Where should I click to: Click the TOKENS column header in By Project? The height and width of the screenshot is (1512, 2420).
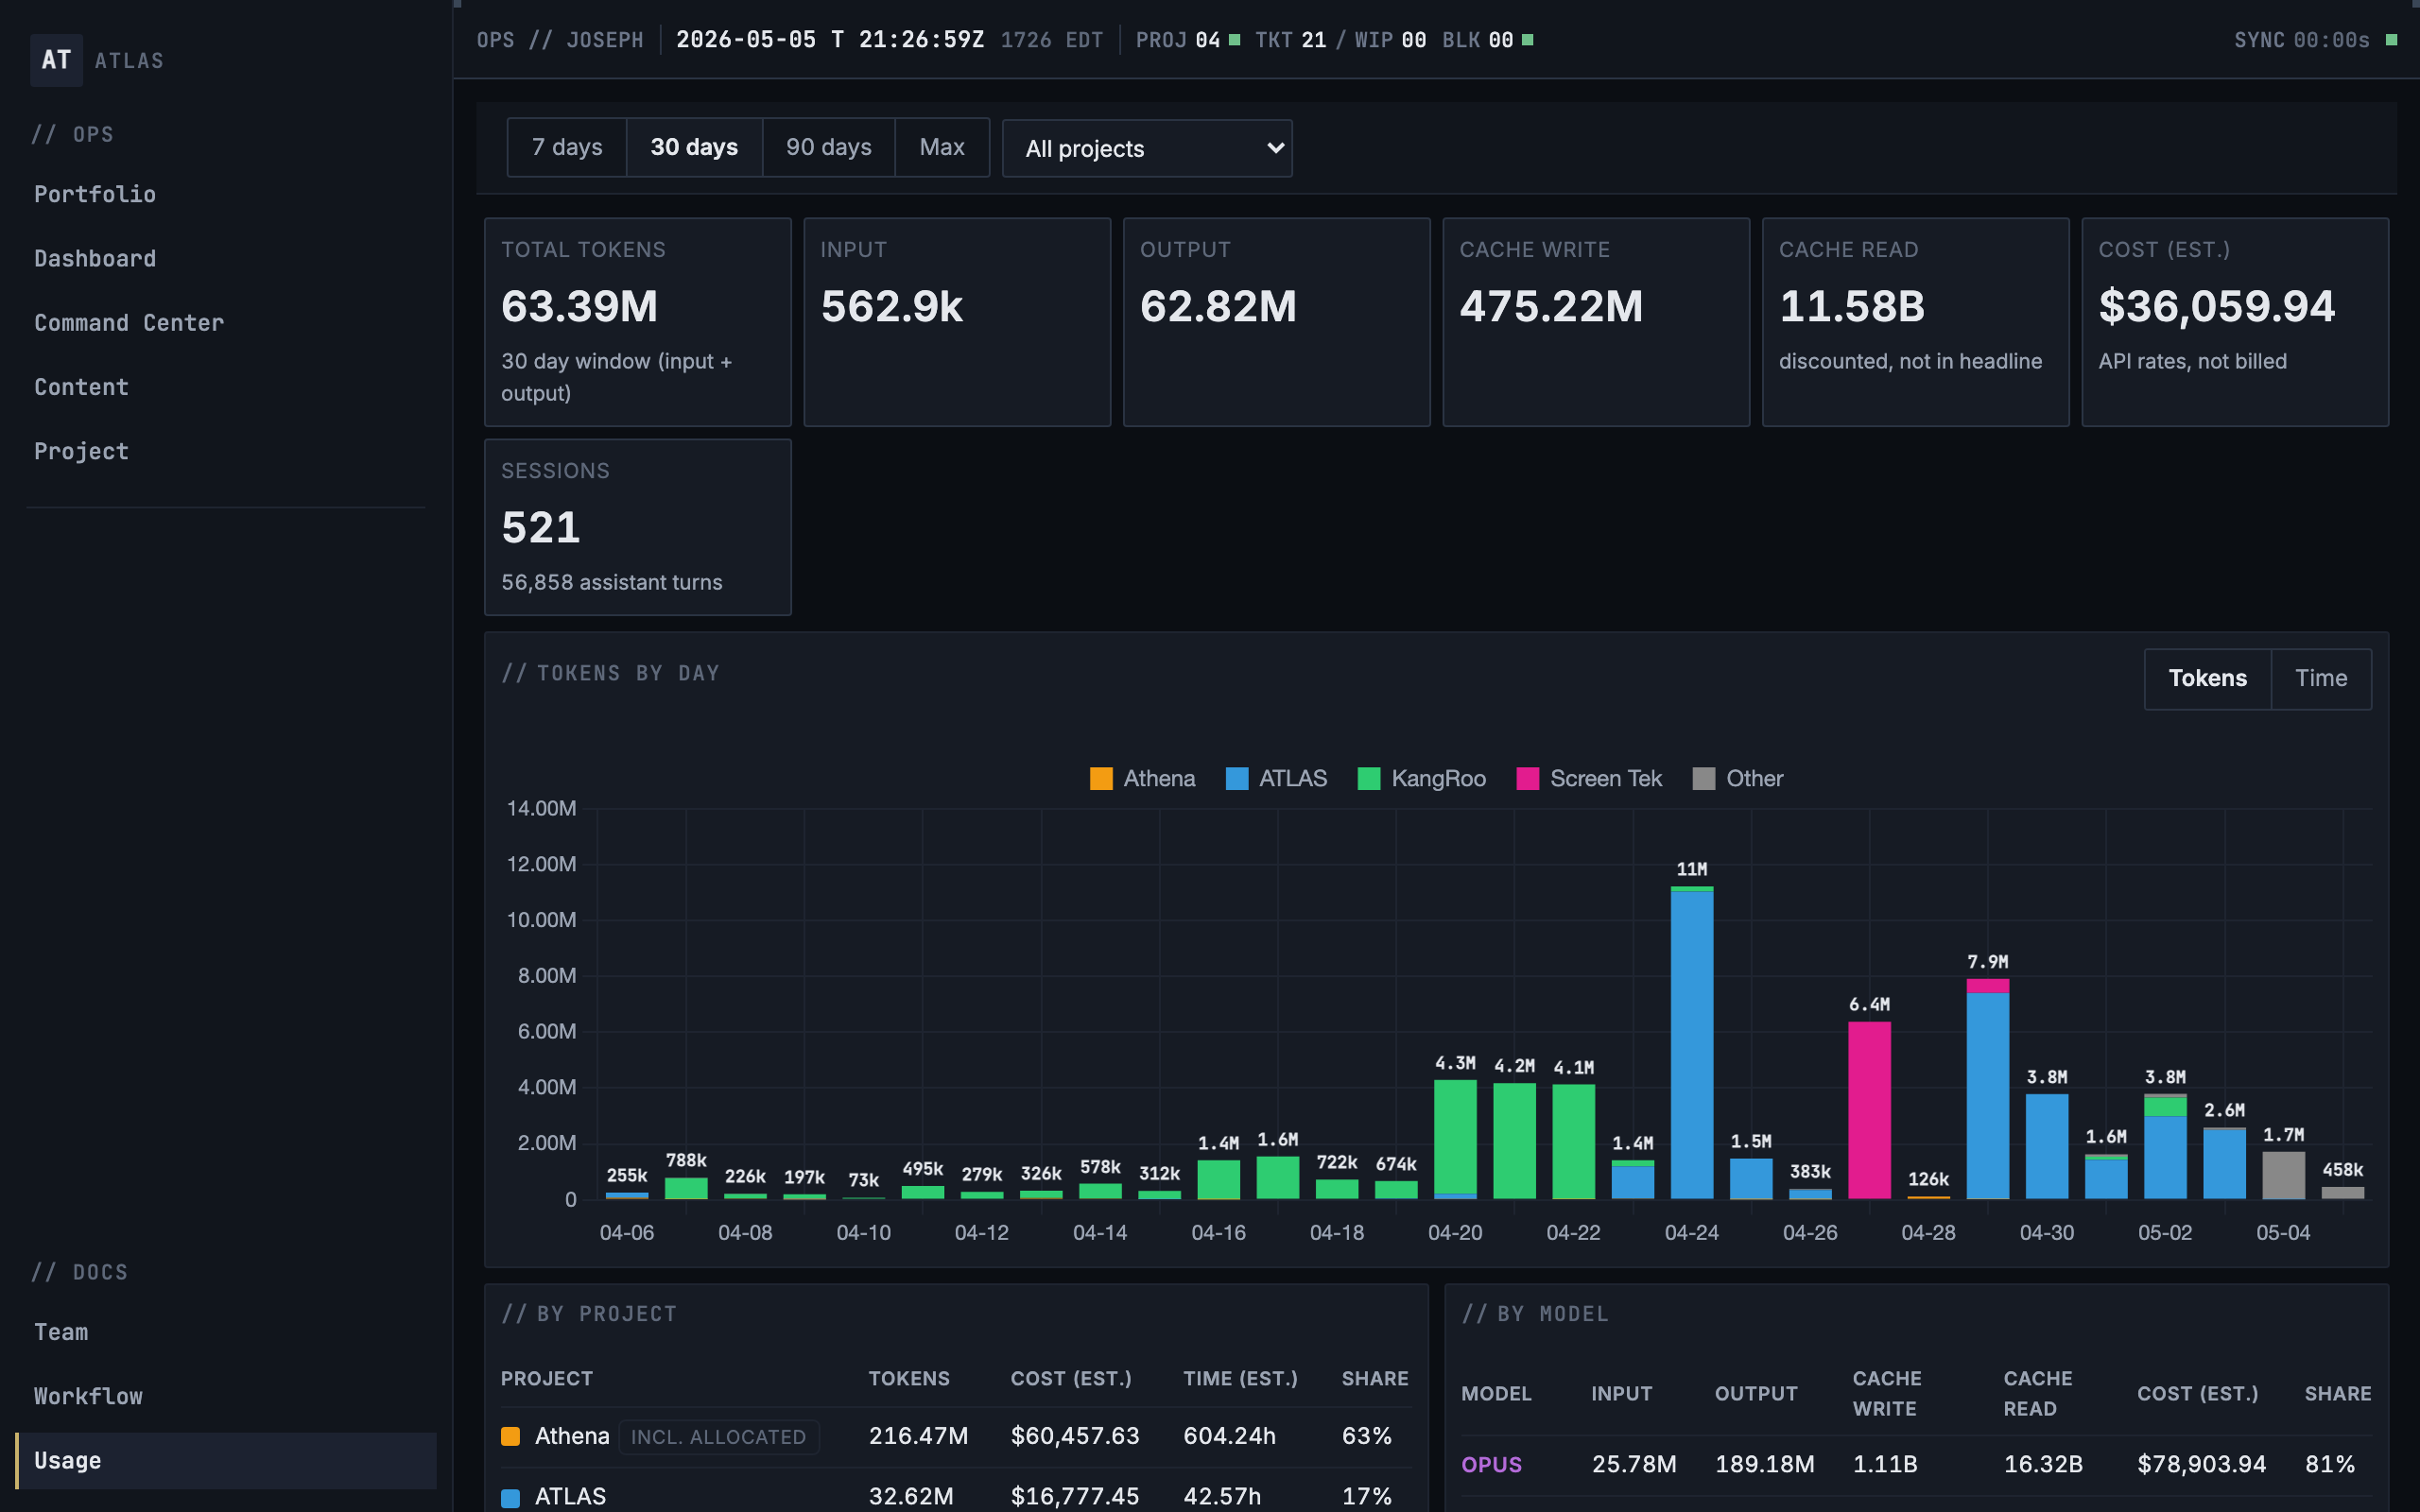click(908, 1378)
